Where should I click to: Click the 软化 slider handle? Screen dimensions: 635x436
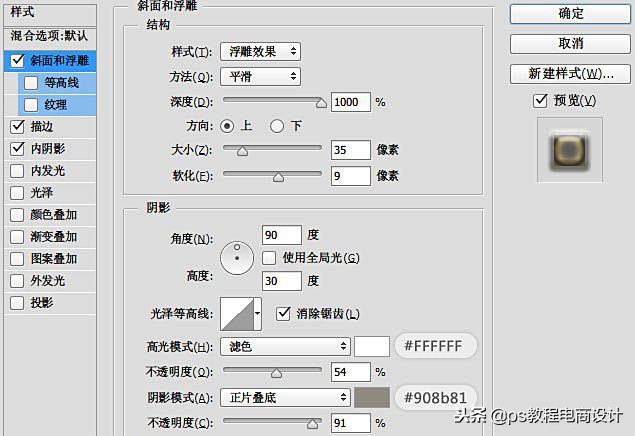(x=278, y=177)
